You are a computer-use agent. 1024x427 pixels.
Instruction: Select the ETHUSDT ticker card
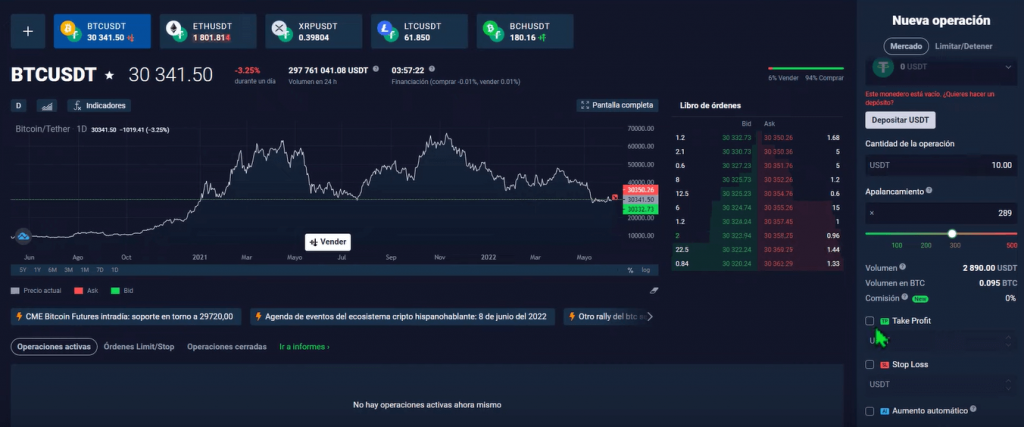208,31
